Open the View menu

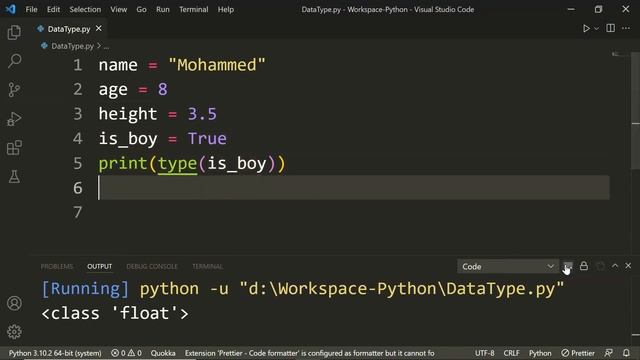(118, 9)
